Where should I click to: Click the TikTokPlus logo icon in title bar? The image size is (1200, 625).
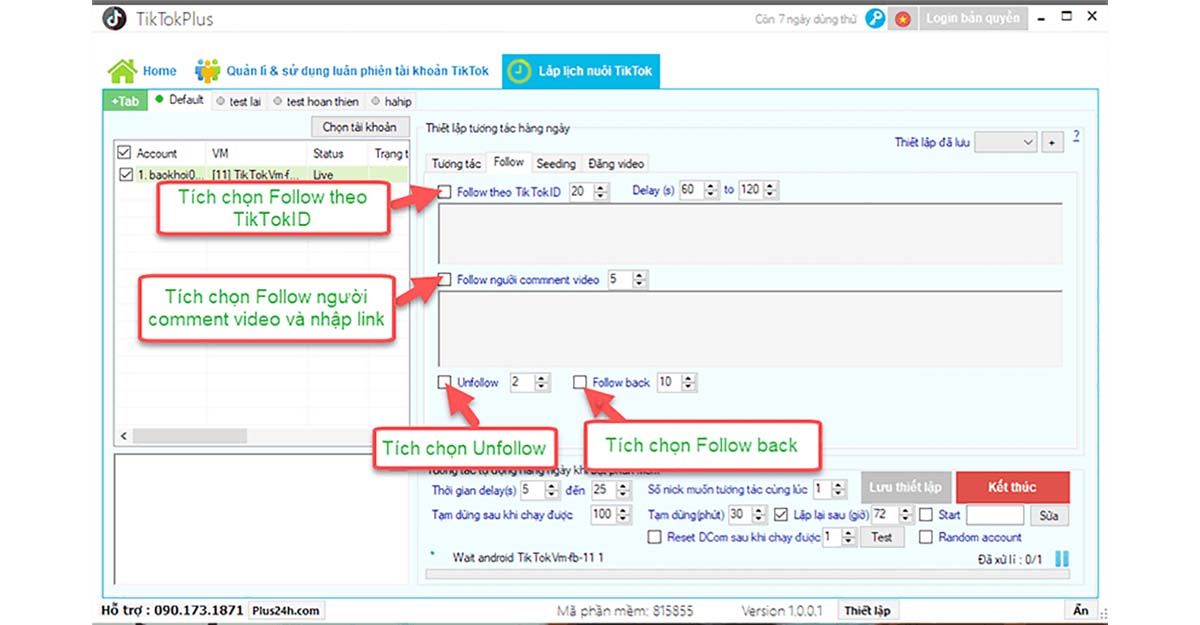point(116,18)
